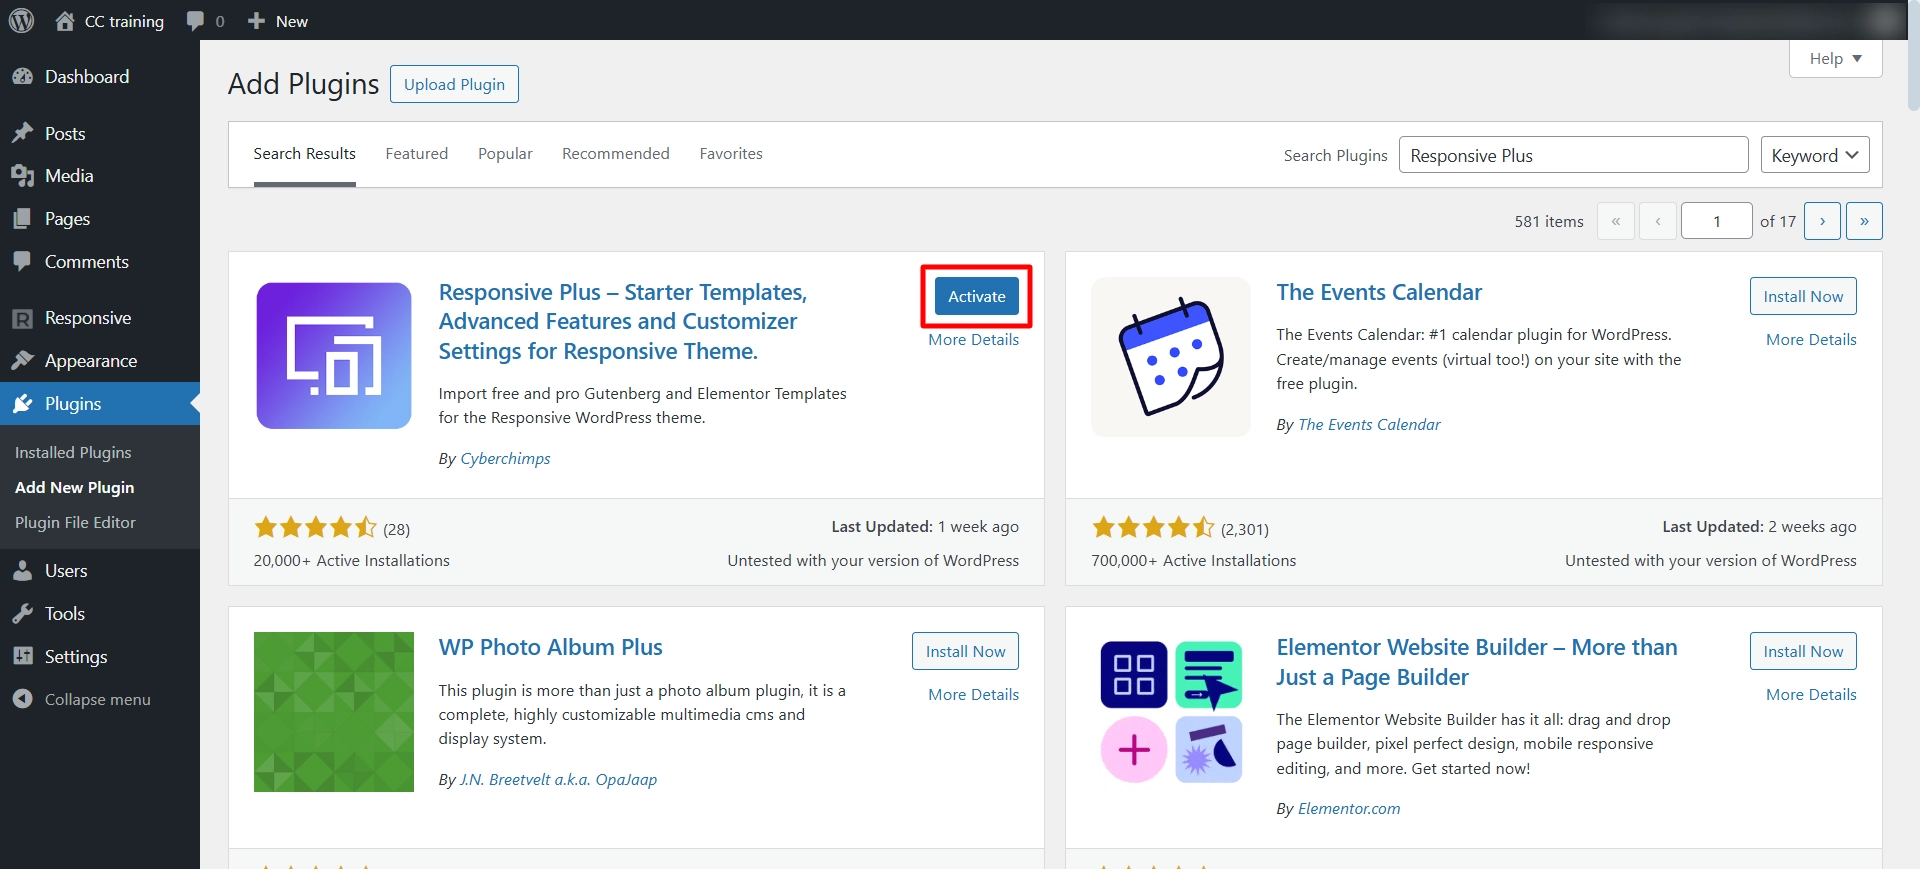Open WP Photo Album Plus title link
Image resolution: width=1920 pixels, height=869 pixels.
point(551,647)
